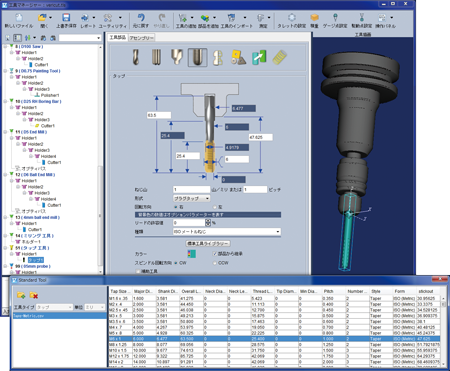Open the ISO メートルねじ thread type dropdown
The height and width of the screenshot is (371, 450).
point(227,232)
